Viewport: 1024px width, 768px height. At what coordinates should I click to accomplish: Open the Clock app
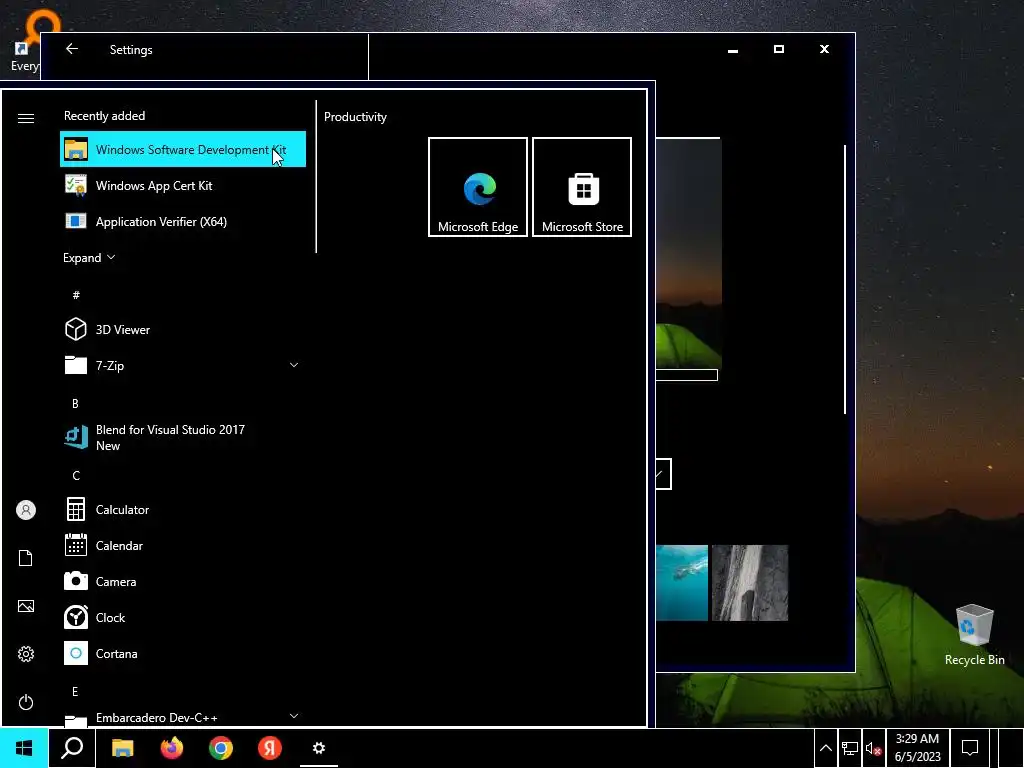click(183, 617)
